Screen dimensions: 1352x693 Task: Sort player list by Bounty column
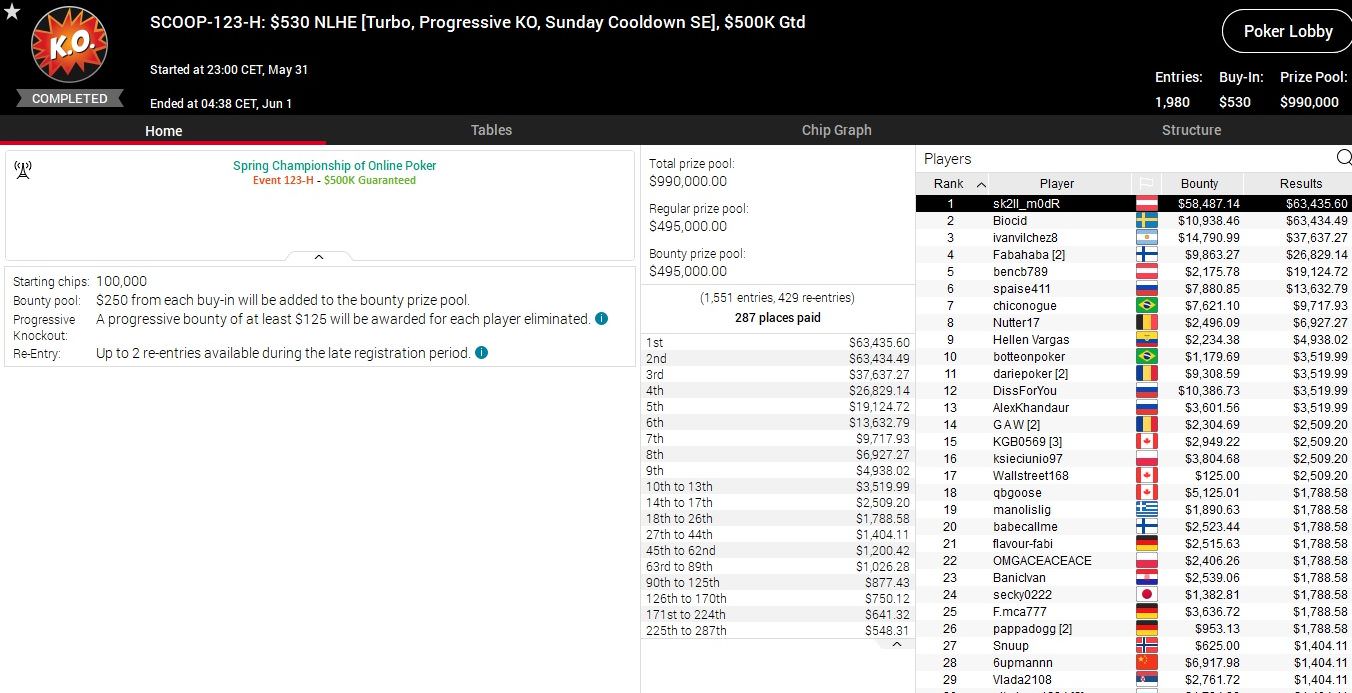1199,184
